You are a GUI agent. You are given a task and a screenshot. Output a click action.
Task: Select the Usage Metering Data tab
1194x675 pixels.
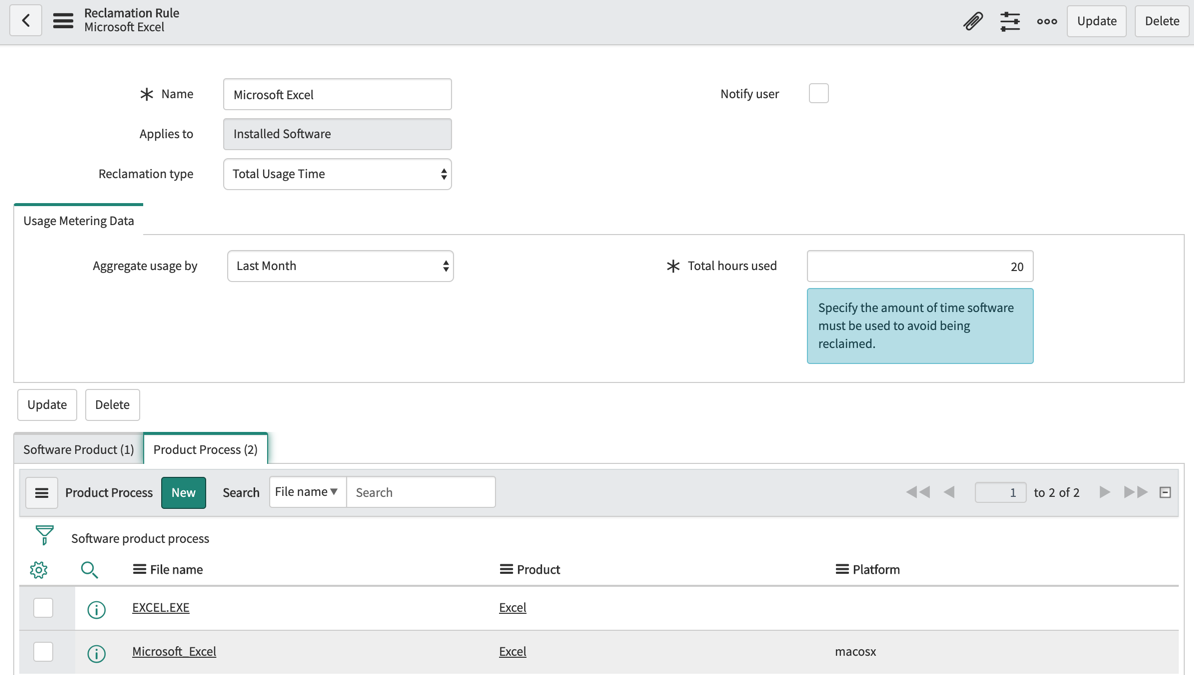(x=78, y=221)
